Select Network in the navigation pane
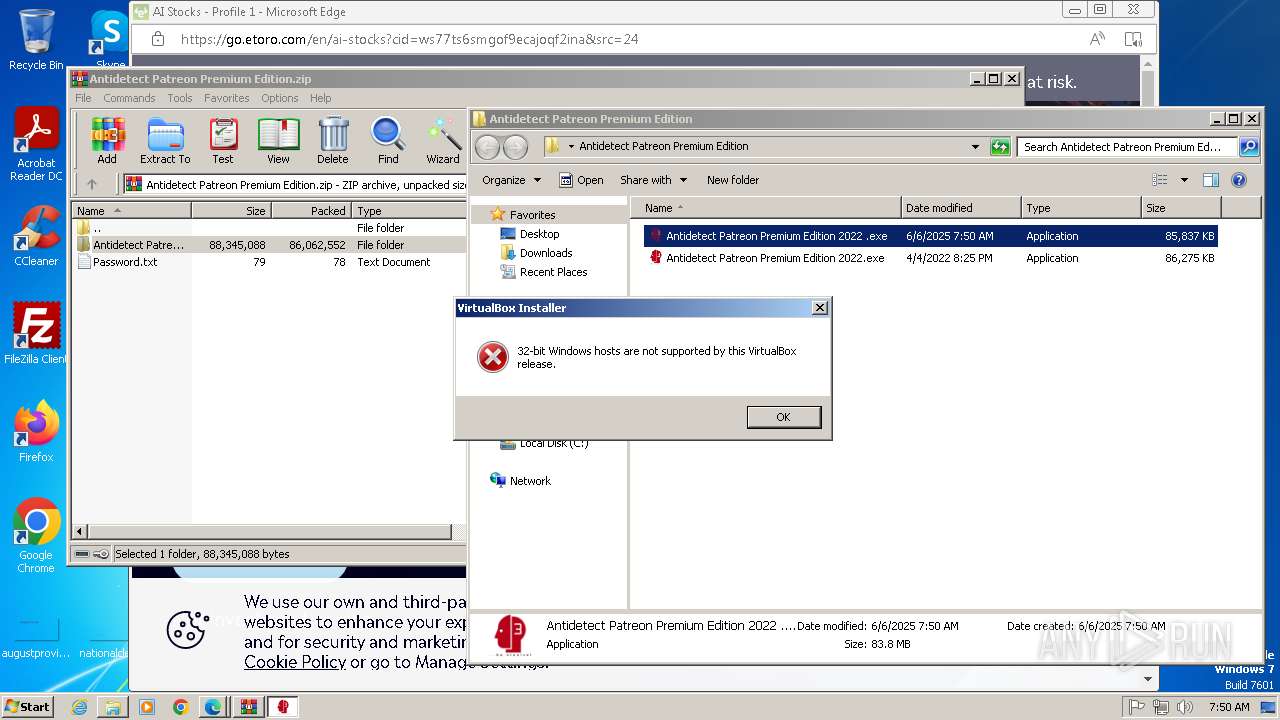Viewport: 1280px width, 720px height. pos(530,481)
